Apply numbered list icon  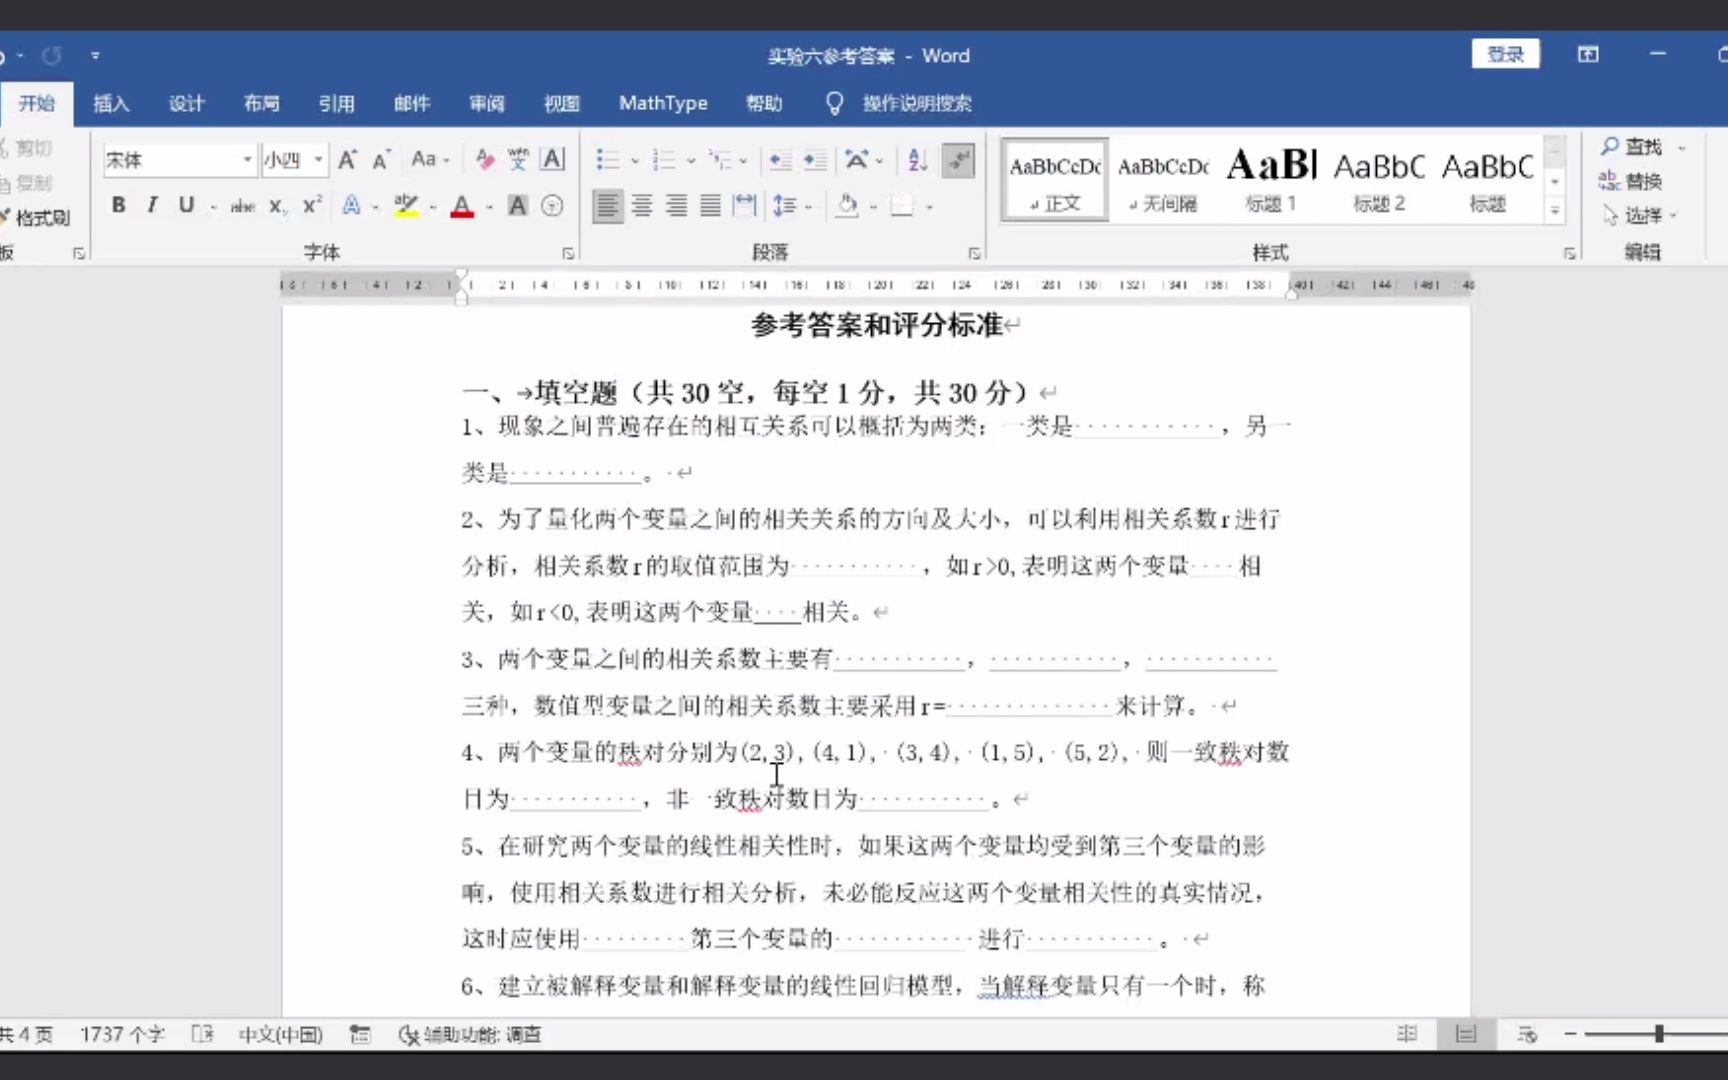click(x=663, y=160)
